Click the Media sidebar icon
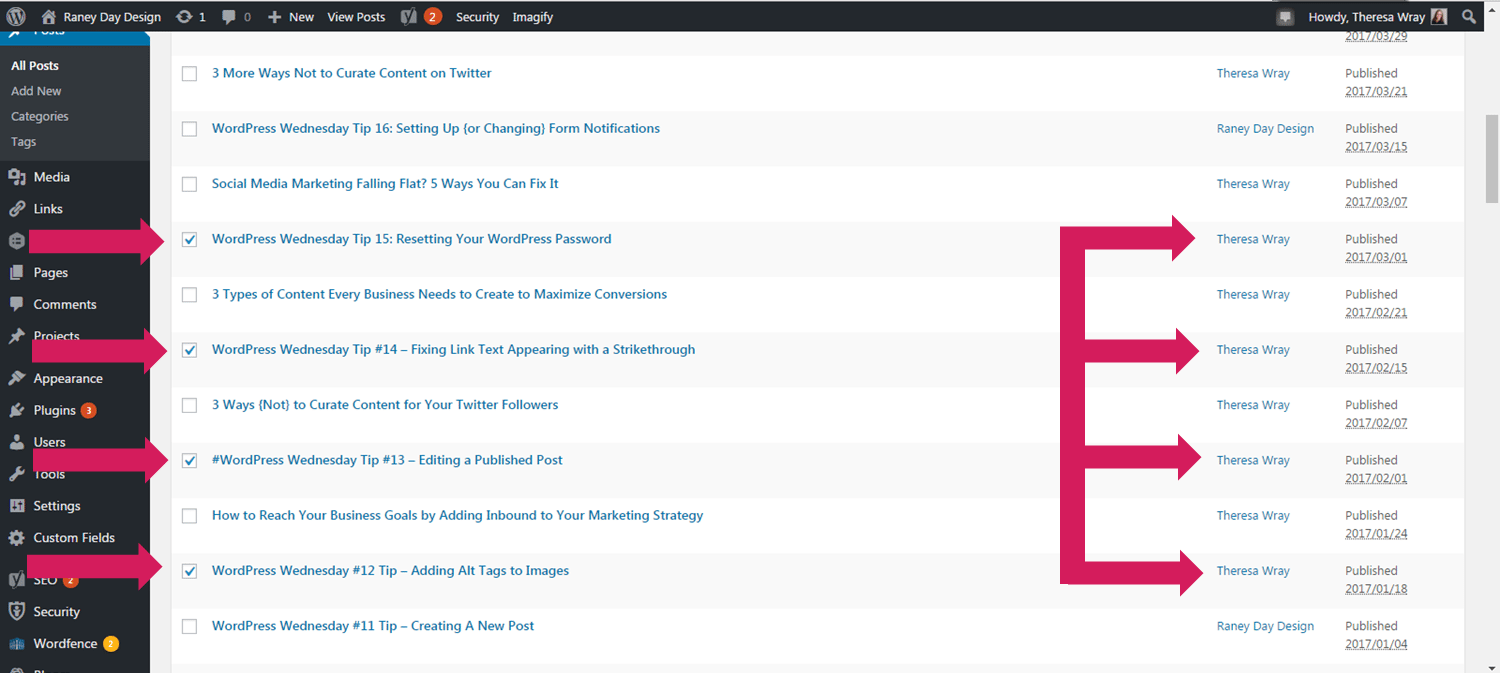 click(x=17, y=177)
